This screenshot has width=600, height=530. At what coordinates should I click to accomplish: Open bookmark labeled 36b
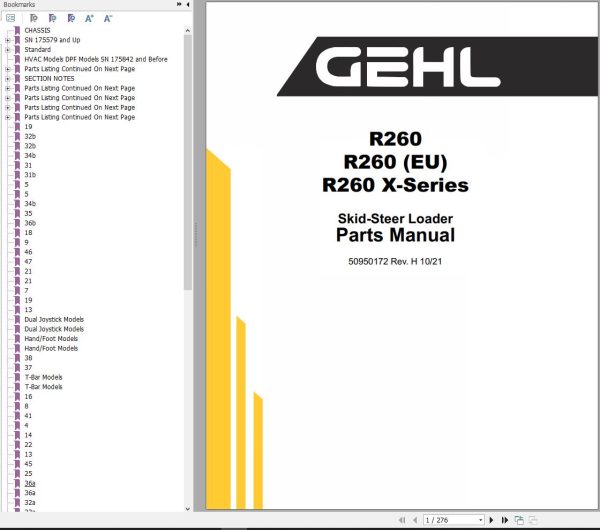(30, 223)
